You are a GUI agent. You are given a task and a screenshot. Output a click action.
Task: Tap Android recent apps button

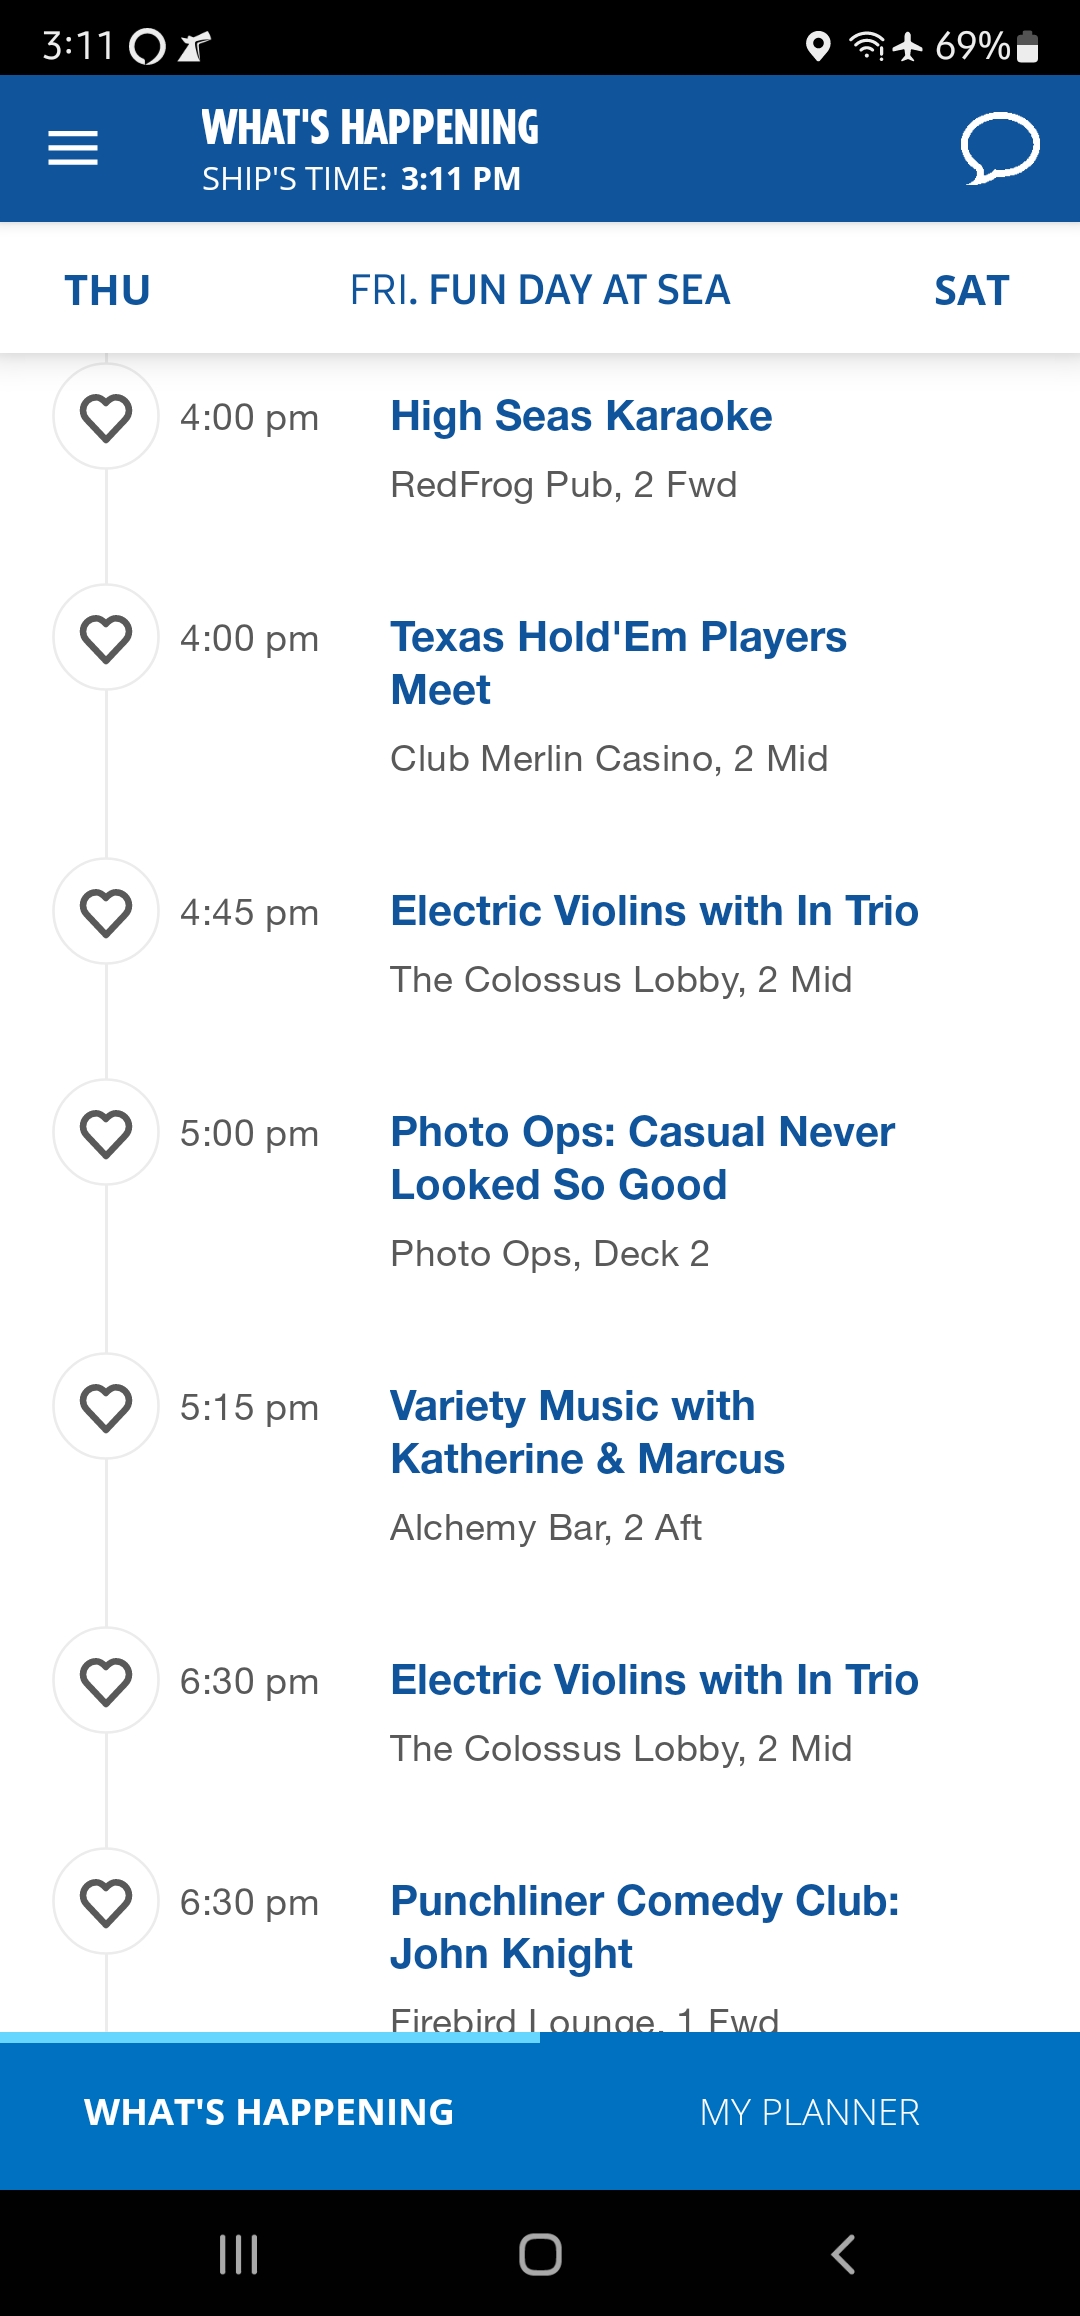pyautogui.click(x=238, y=2254)
